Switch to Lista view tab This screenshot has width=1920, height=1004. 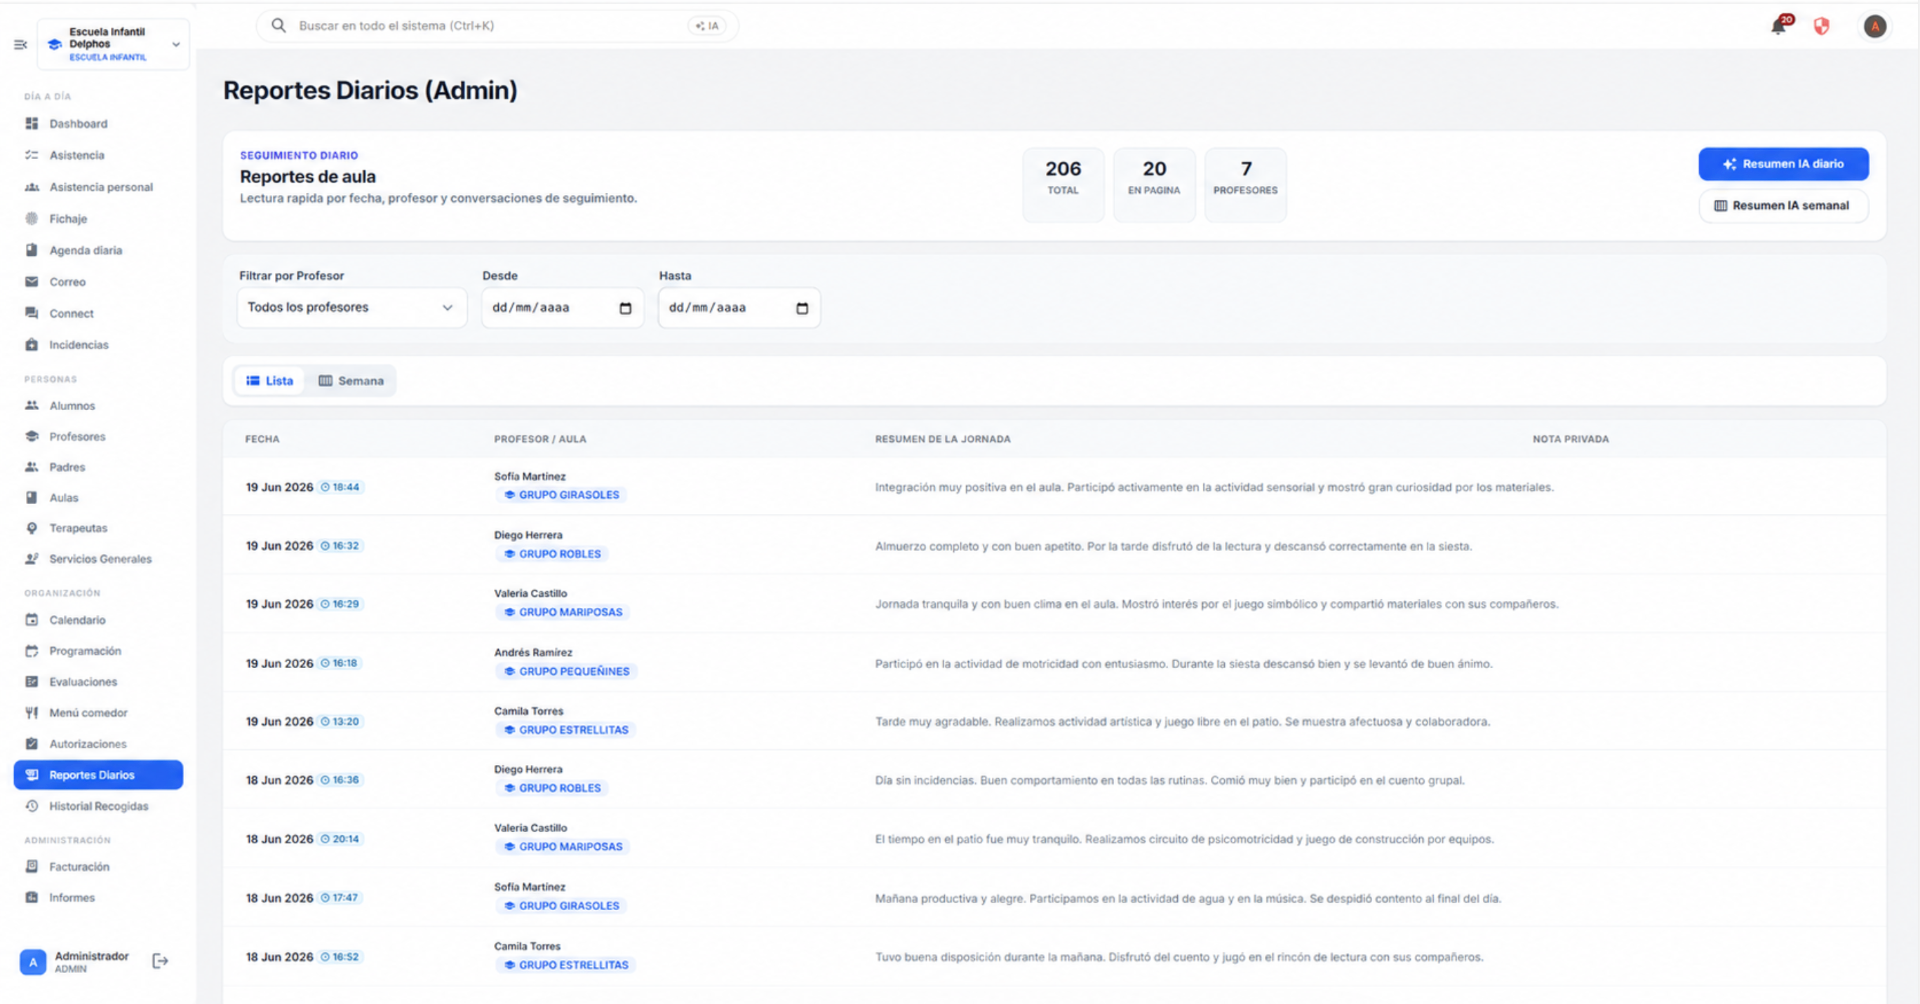pyautogui.click(x=270, y=381)
